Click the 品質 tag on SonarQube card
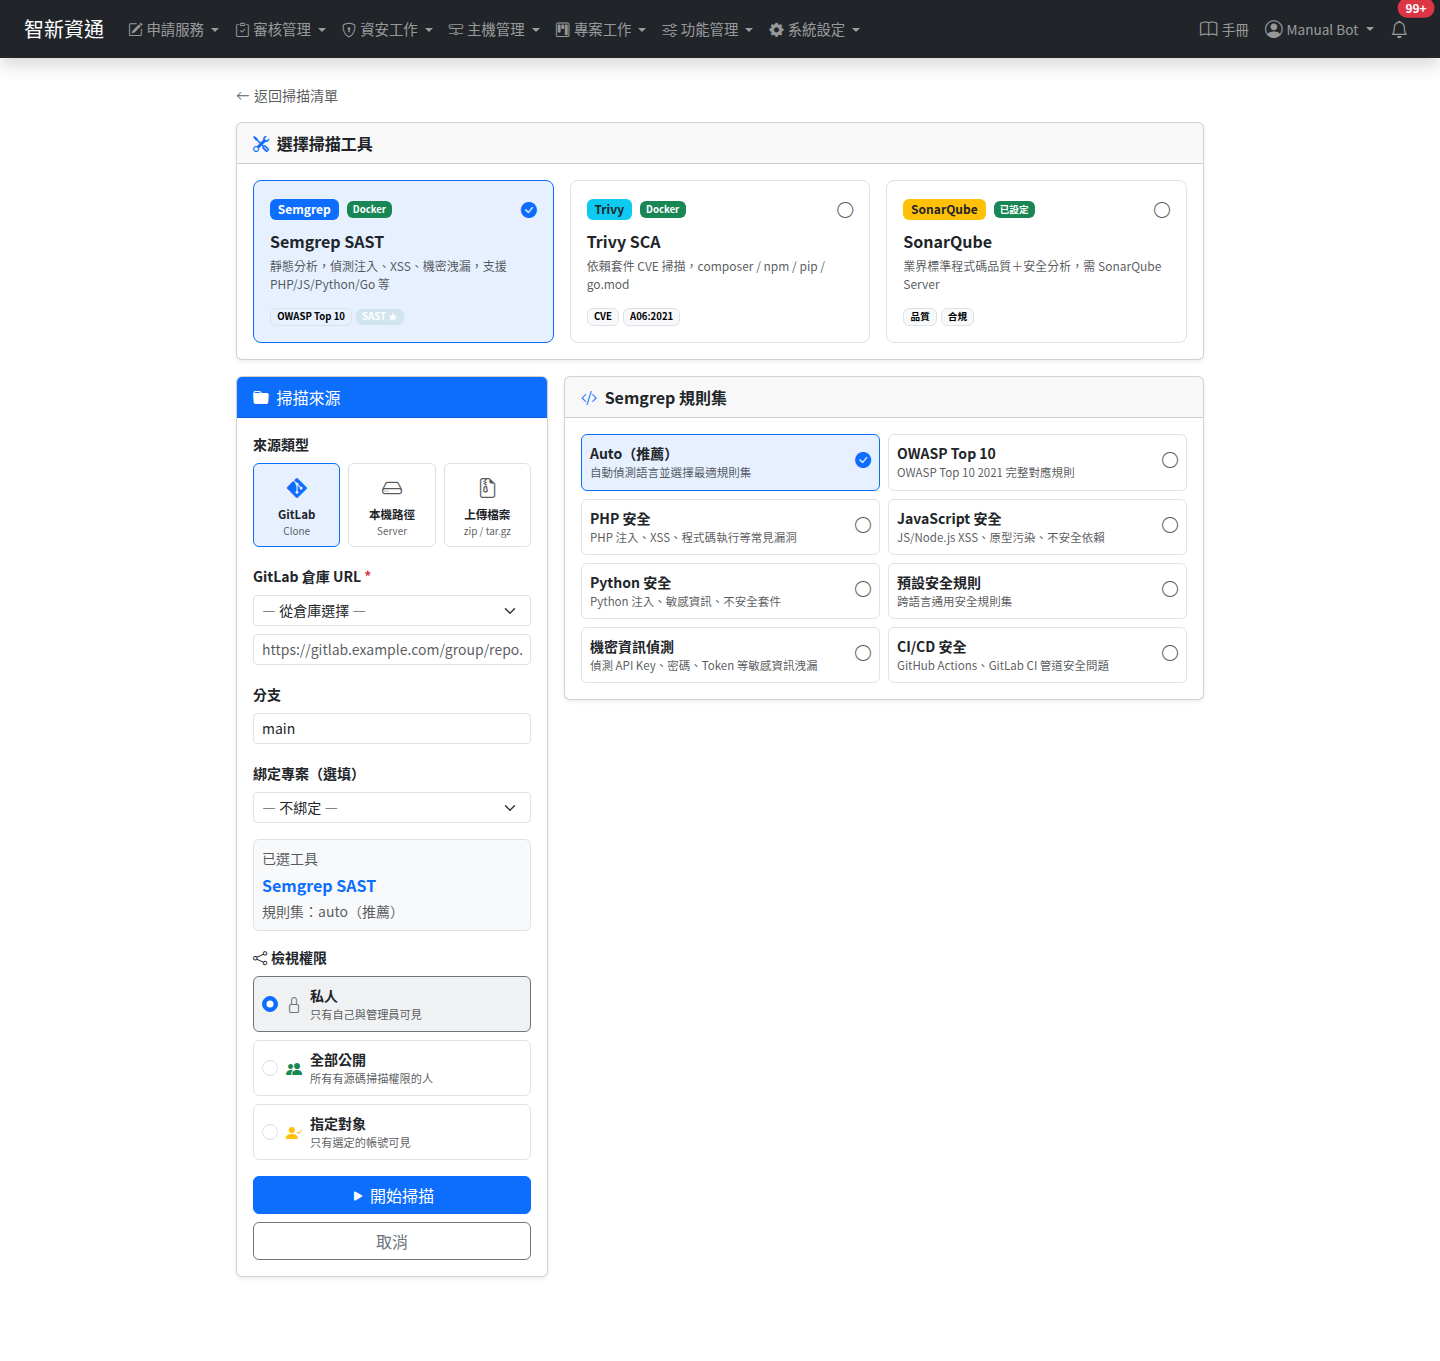 [x=920, y=316]
